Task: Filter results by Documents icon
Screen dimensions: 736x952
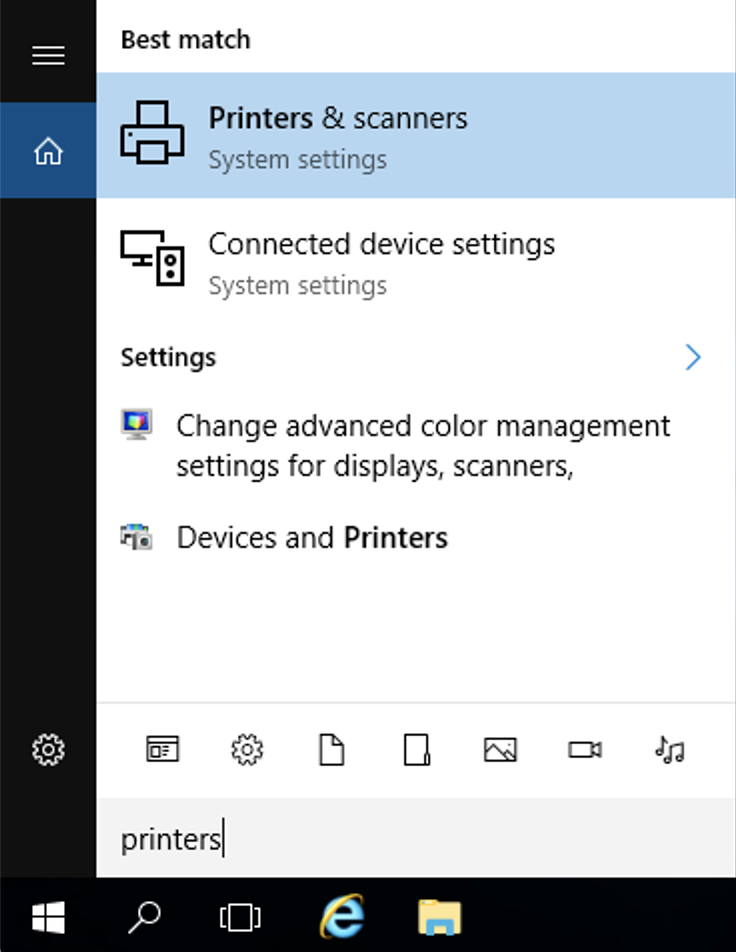Action: pos(332,749)
